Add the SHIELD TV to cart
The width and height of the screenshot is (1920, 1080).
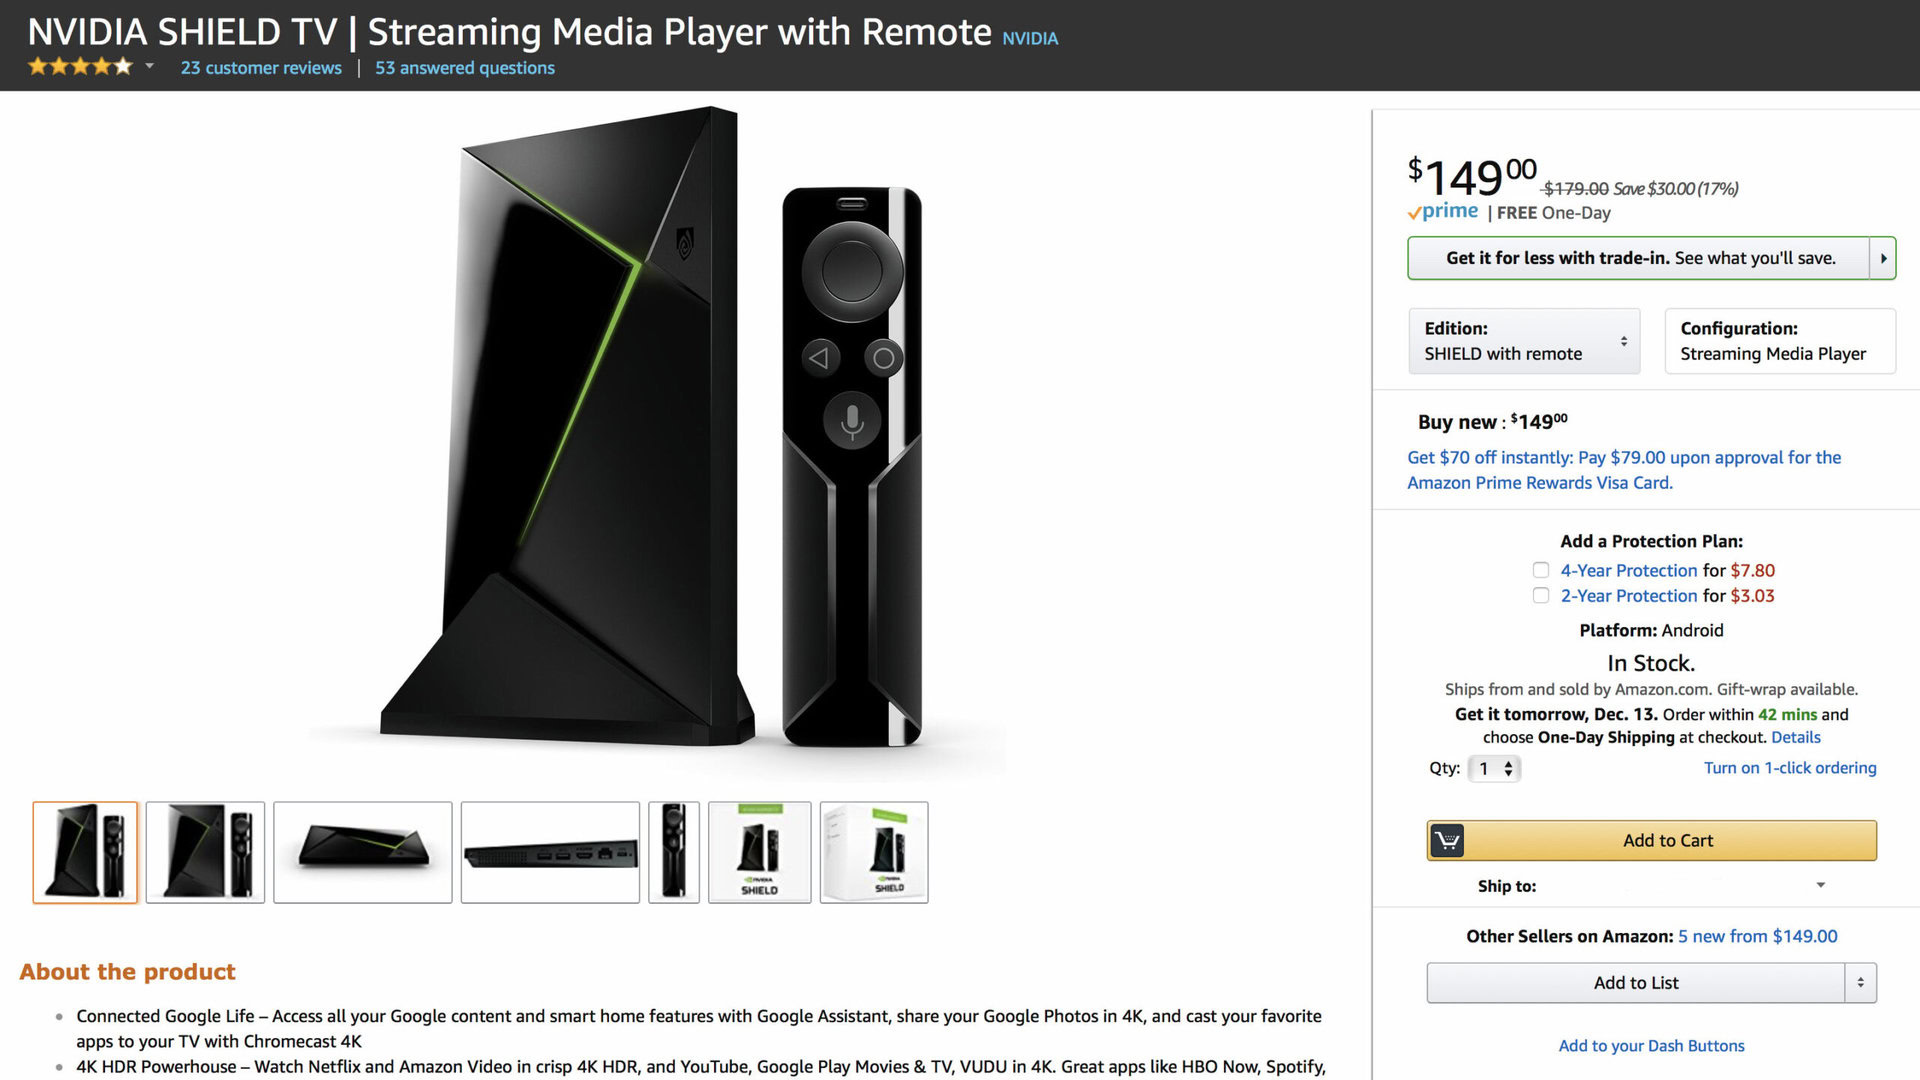tap(1667, 841)
